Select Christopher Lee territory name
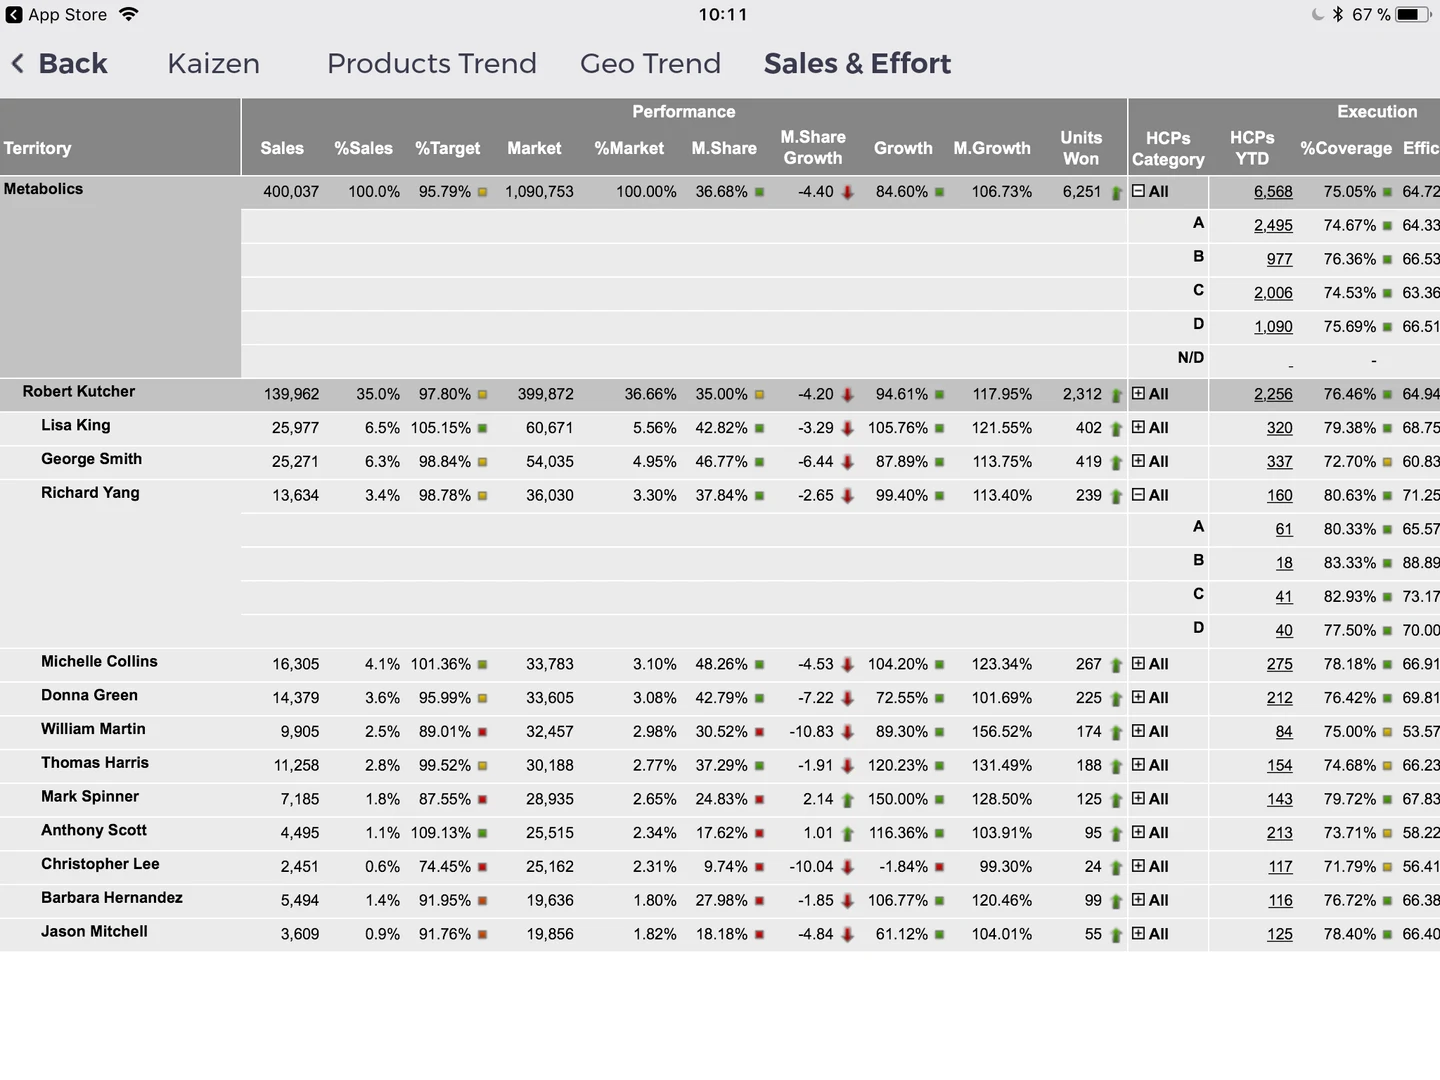The image size is (1440, 1080). tap(100, 864)
